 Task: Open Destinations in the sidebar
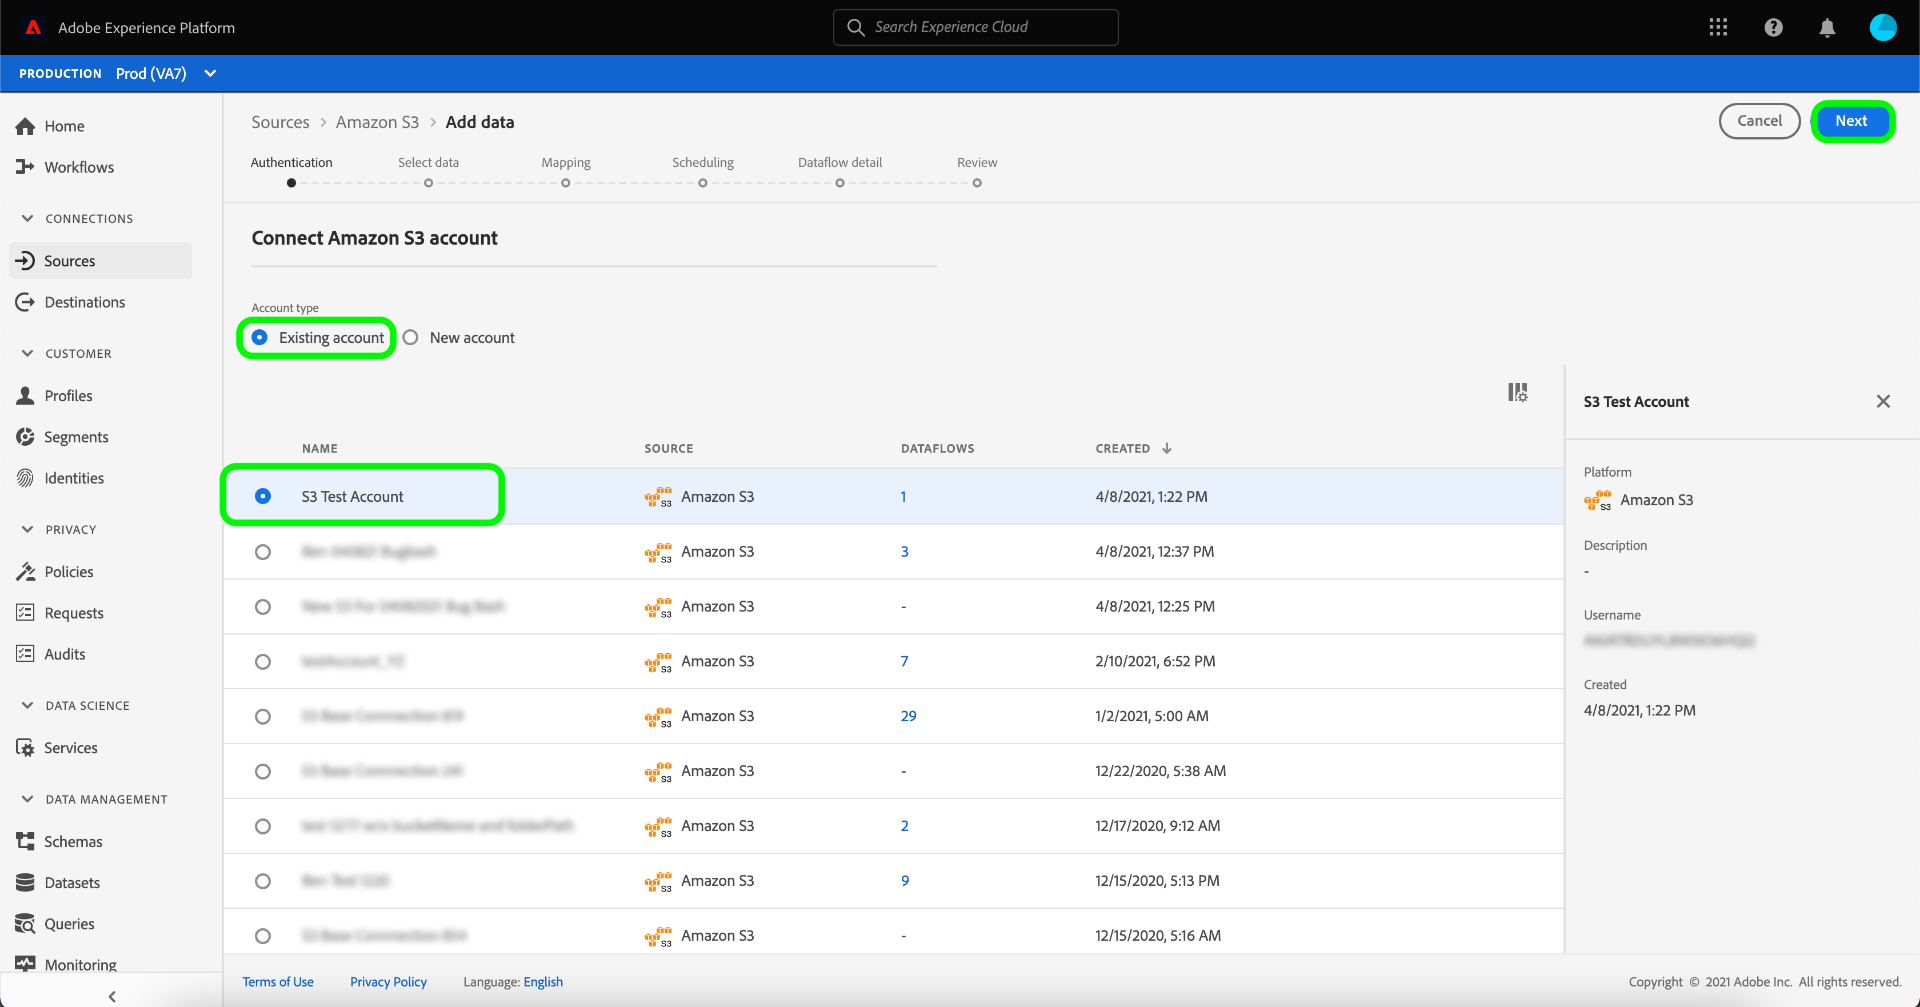(84, 302)
